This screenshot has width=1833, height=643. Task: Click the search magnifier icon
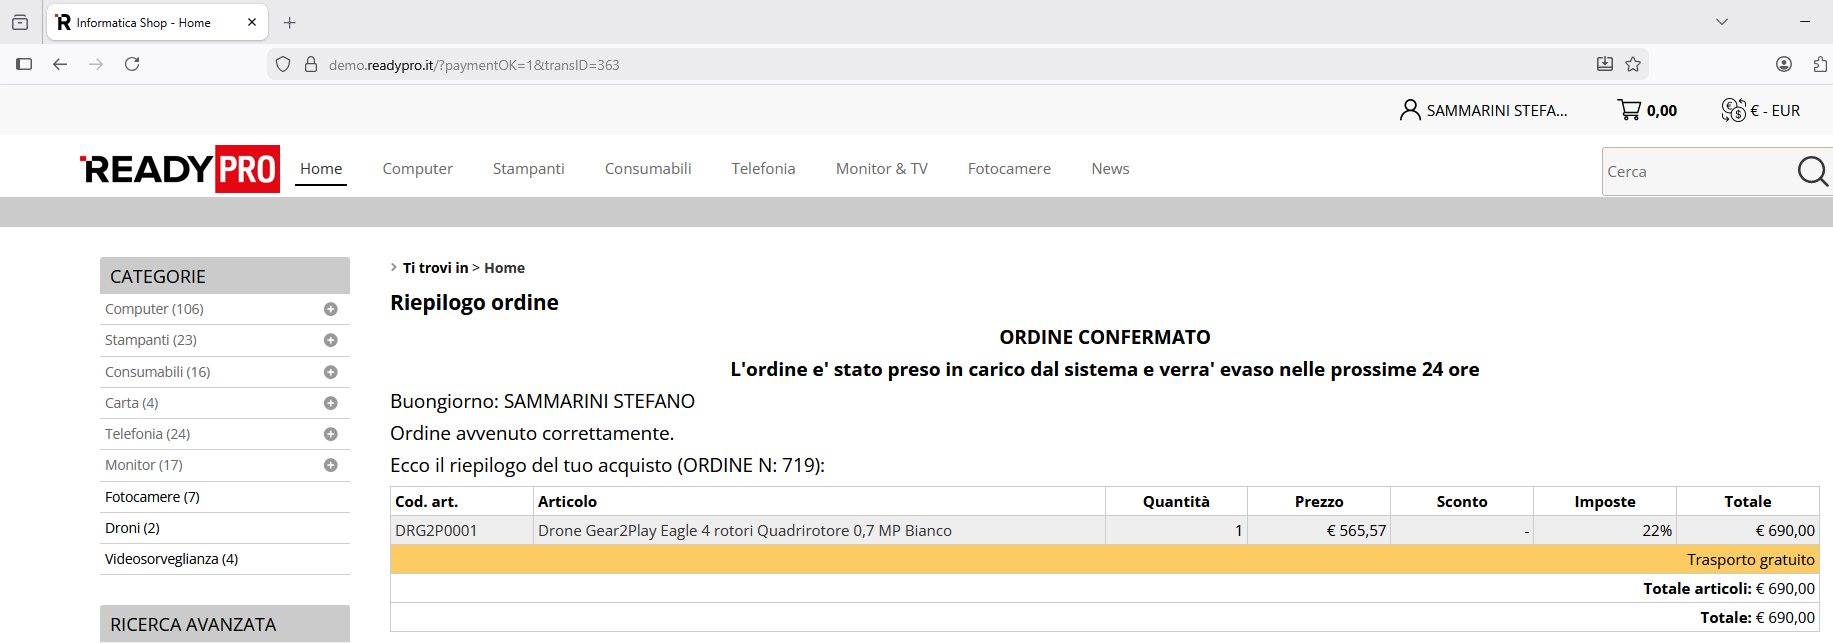click(x=1812, y=172)
